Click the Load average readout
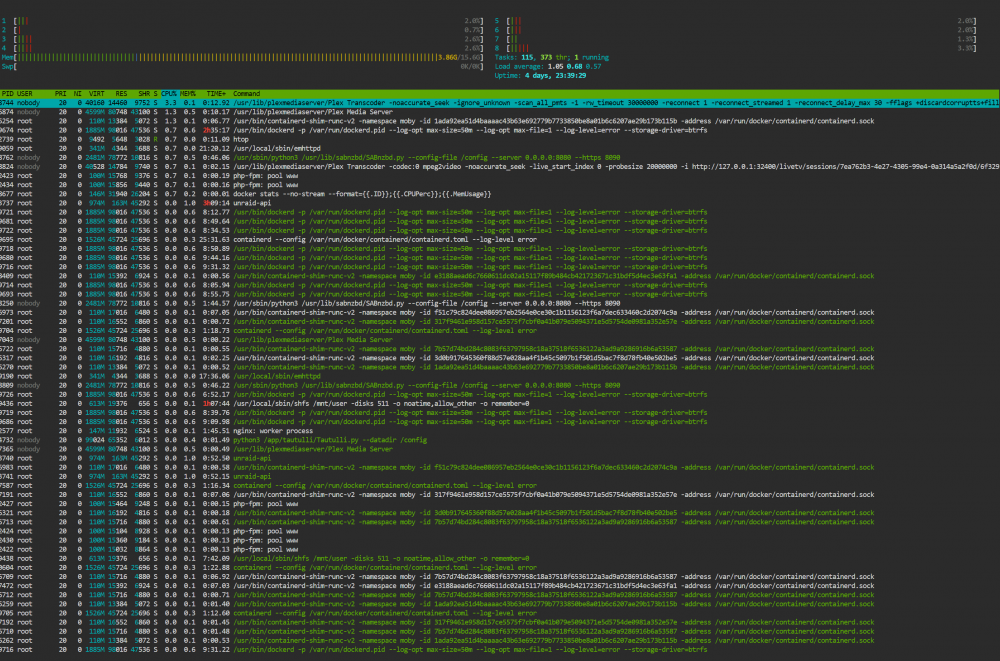Screen dimensions: 1000x661 coord(548,66)
